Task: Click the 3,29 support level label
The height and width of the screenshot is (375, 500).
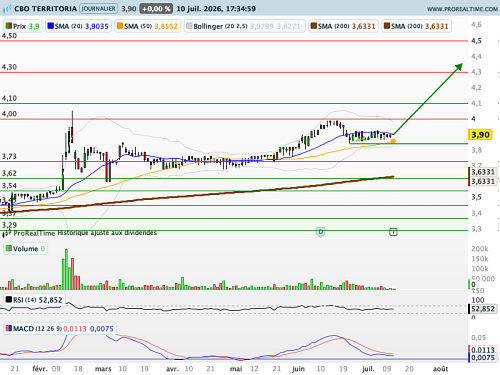Action: pyautogui.click(x=9, y=225)
